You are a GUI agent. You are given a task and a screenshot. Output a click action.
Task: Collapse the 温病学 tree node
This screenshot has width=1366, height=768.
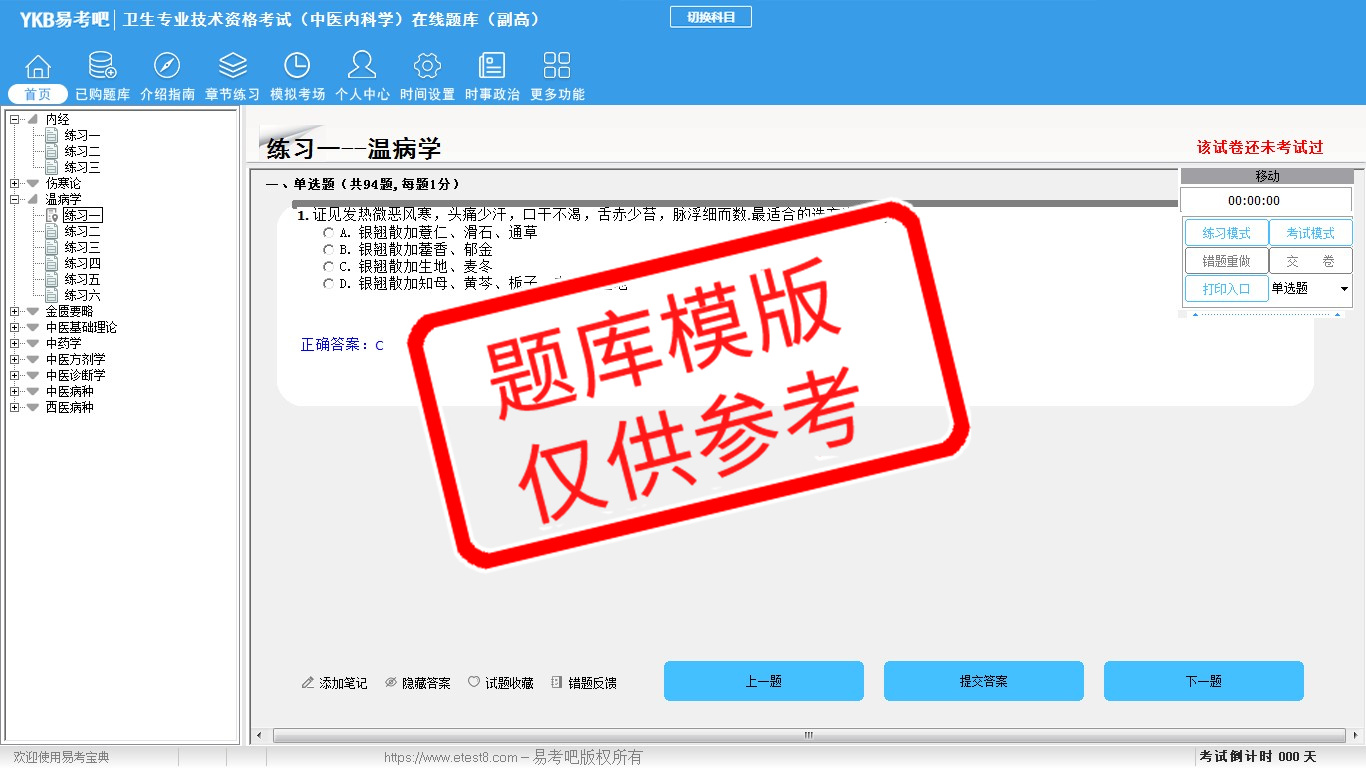point(15,200)
